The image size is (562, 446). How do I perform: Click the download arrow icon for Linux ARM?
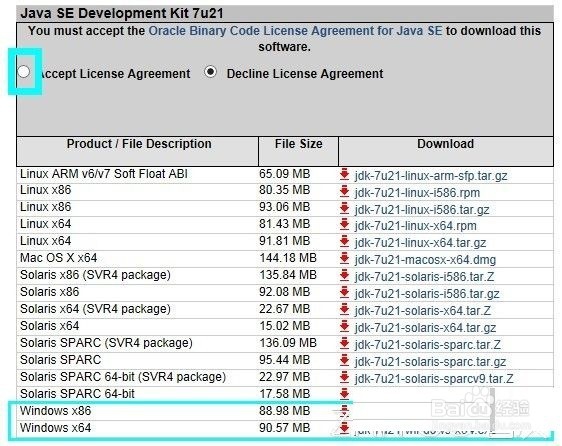coord(344,174)
